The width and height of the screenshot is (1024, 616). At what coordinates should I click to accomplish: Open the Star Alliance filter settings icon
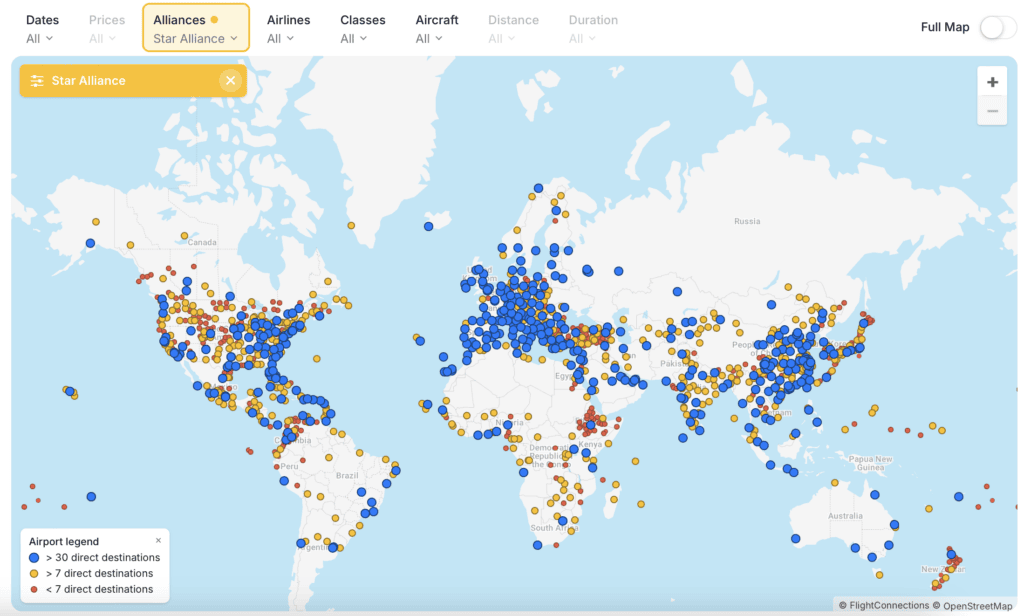(x=37, y=80)
